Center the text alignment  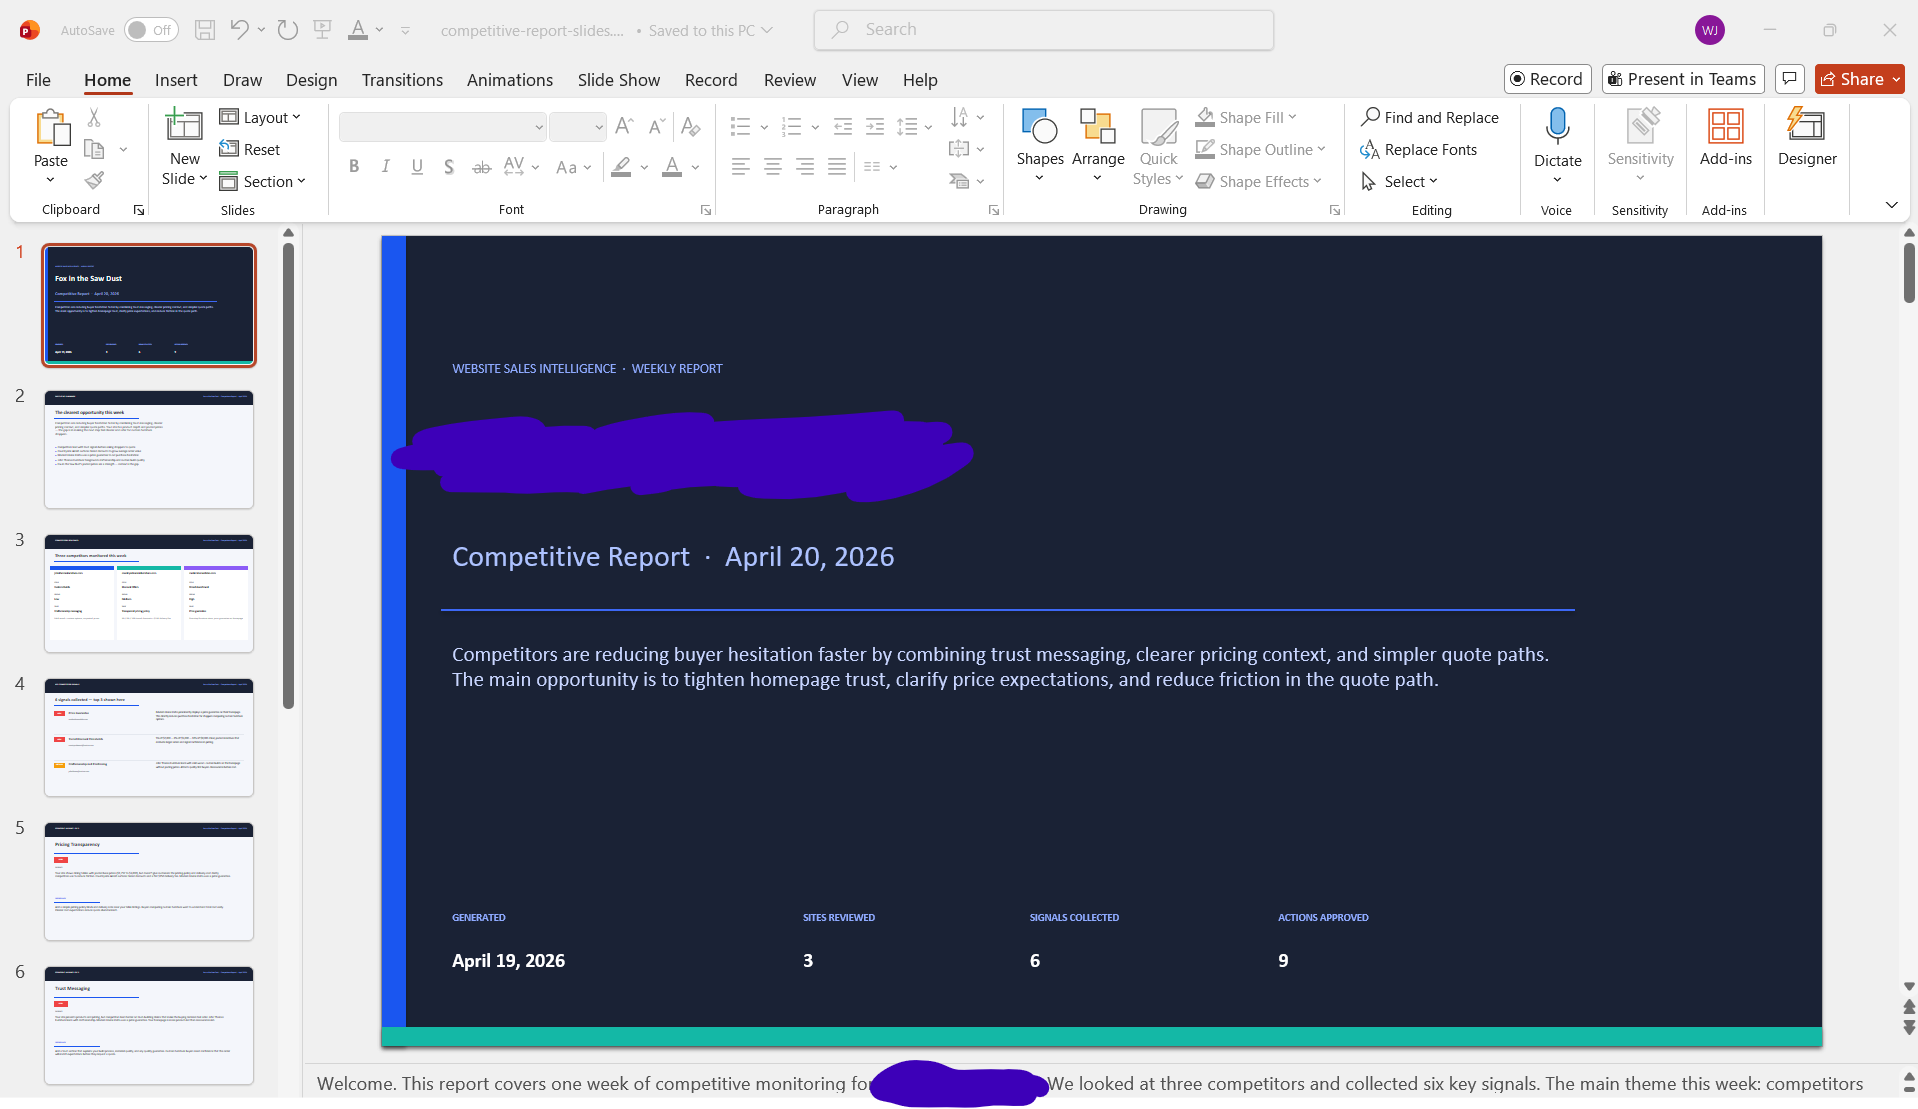[x=772, y=167]
